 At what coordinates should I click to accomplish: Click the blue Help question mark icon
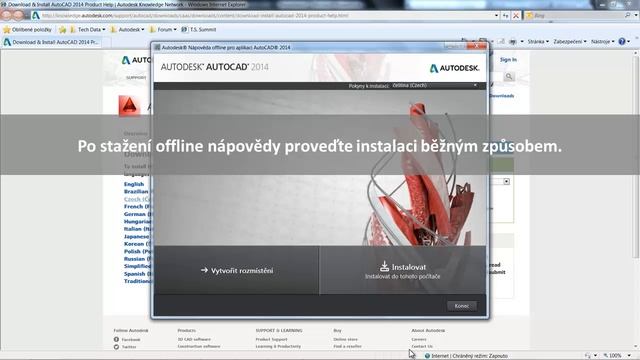[622, 42]
